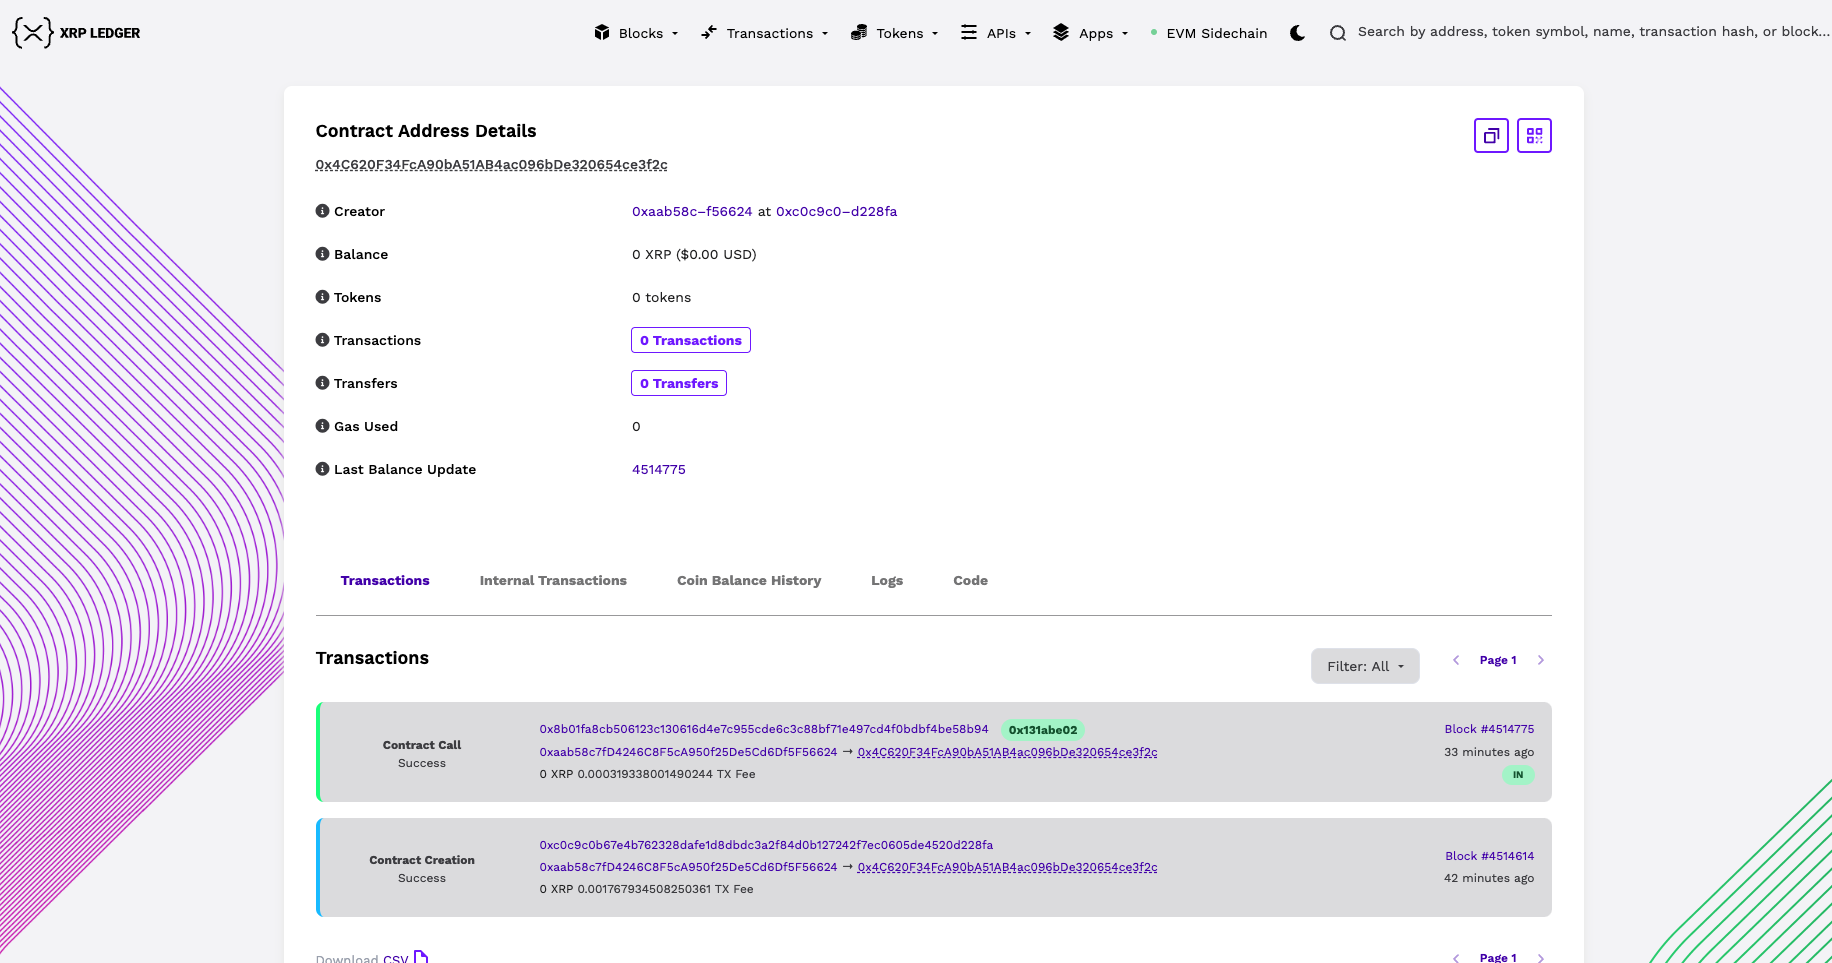
Task: Switch to the Internal Transactions tab
Action: click(553, 580)
